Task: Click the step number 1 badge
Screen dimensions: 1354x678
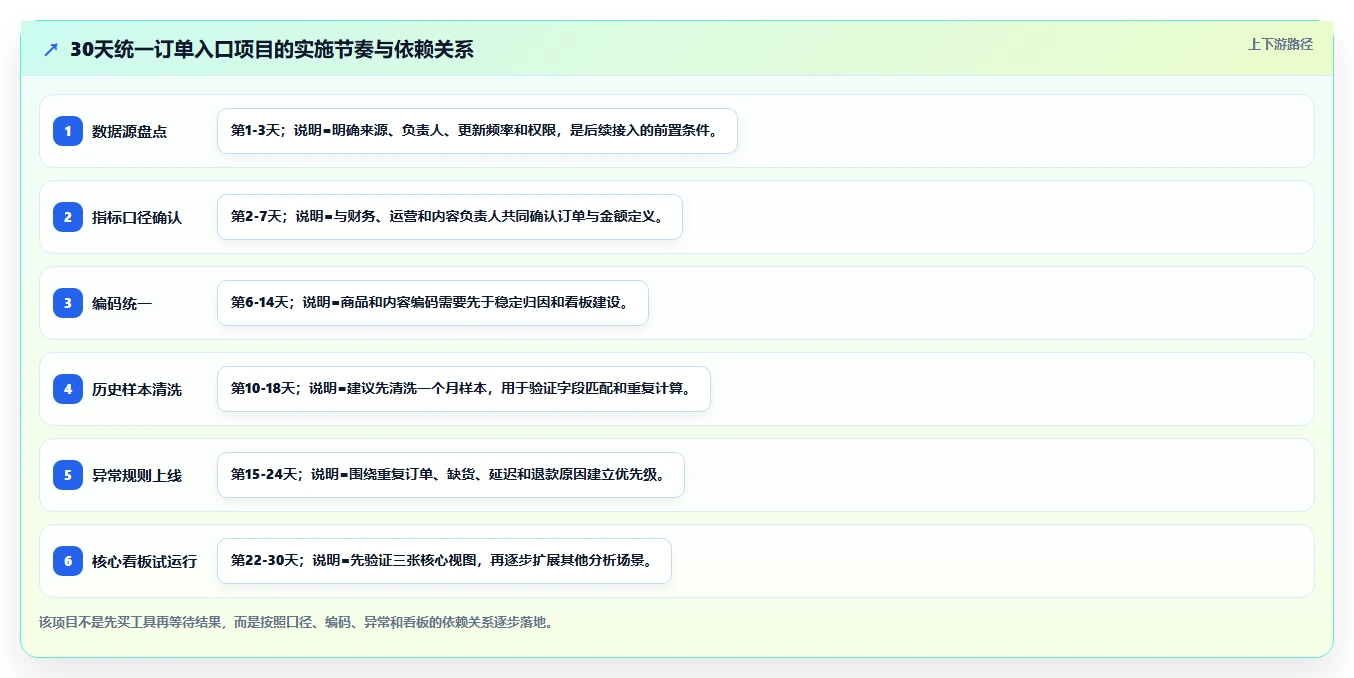Action: (x=68, y=131)
